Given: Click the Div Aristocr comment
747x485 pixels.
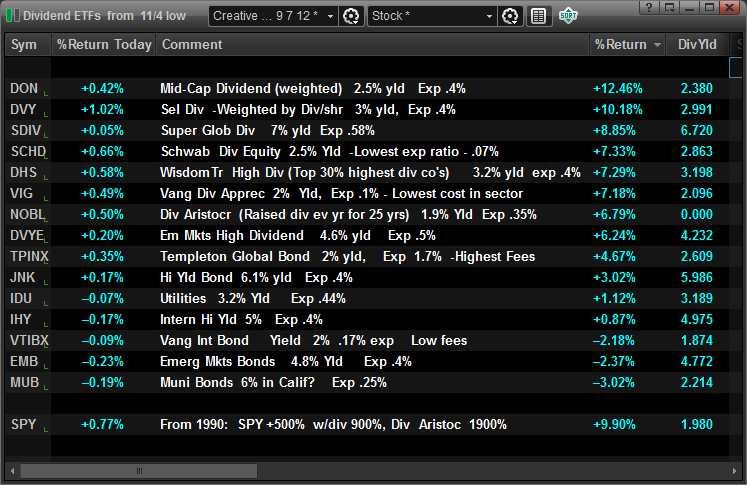Looking at the screenshot, I should pyautogui.click(x=348, y=214).
